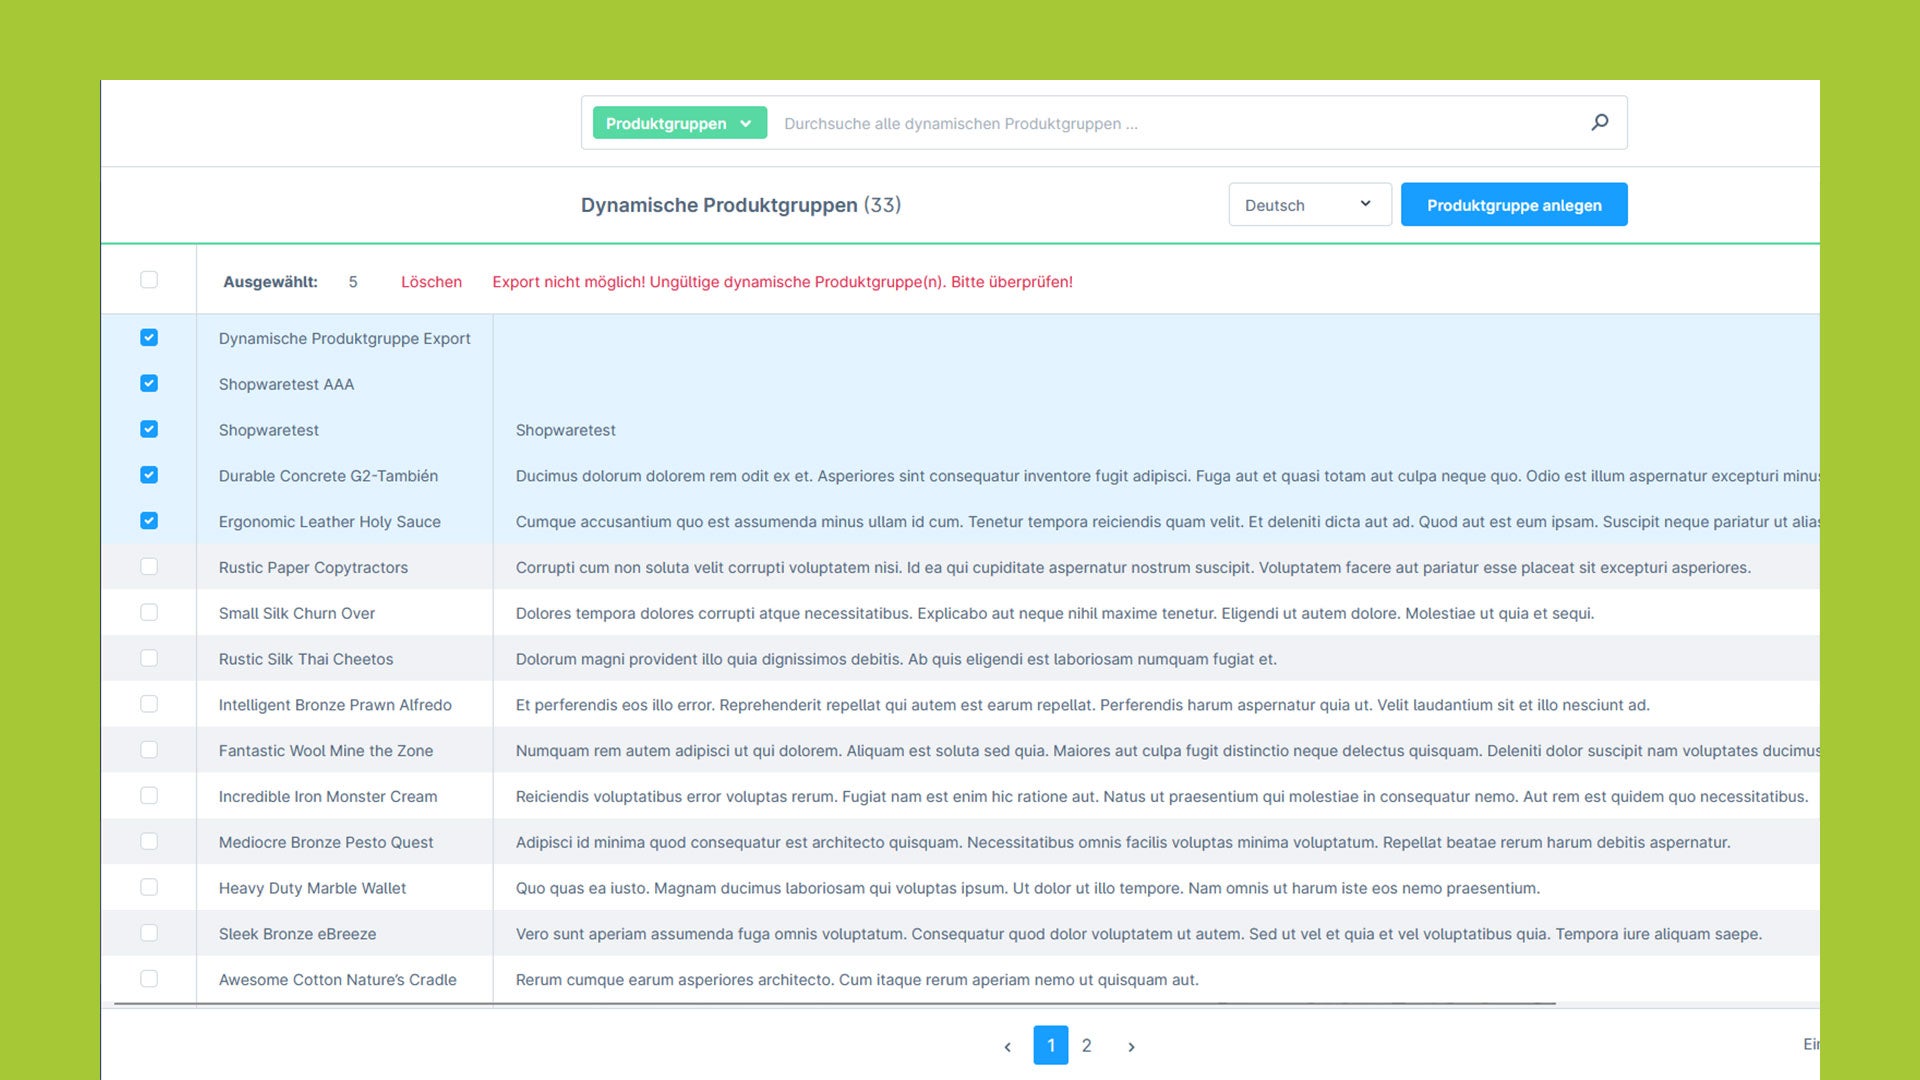Click description starting 'Dolores tempora dolores'

pyautogui.click(x=1055, y=614)
